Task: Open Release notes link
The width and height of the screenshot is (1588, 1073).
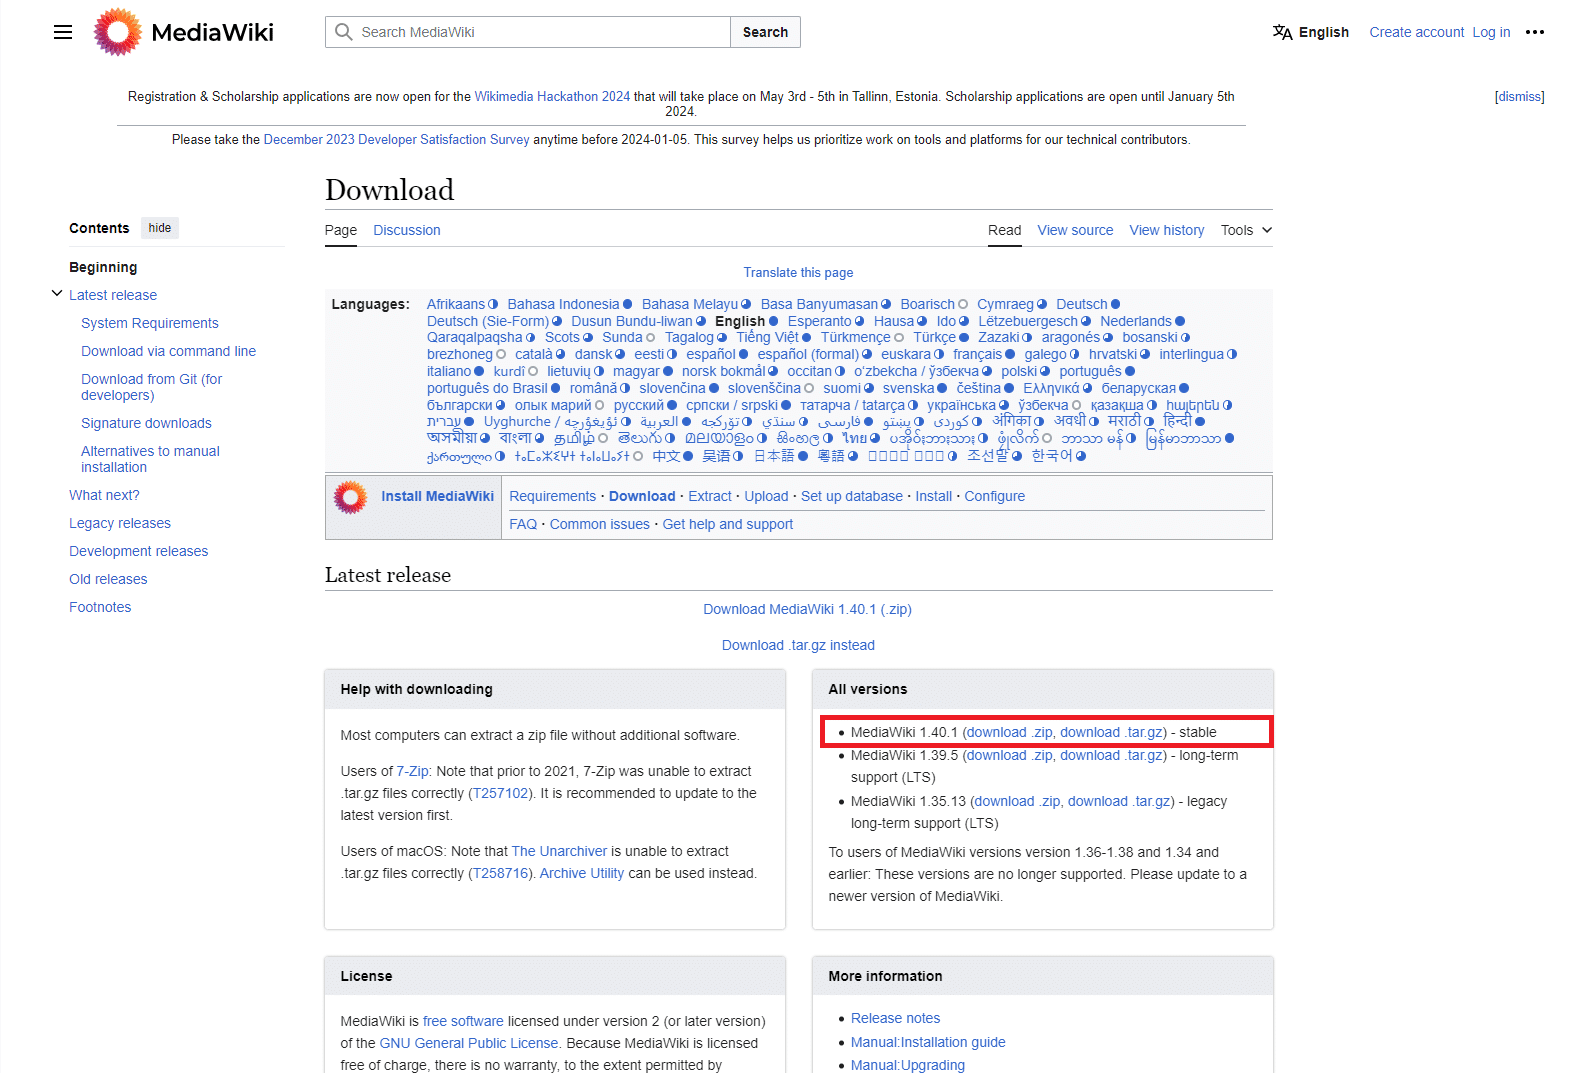Action: tap(896, 1018)
